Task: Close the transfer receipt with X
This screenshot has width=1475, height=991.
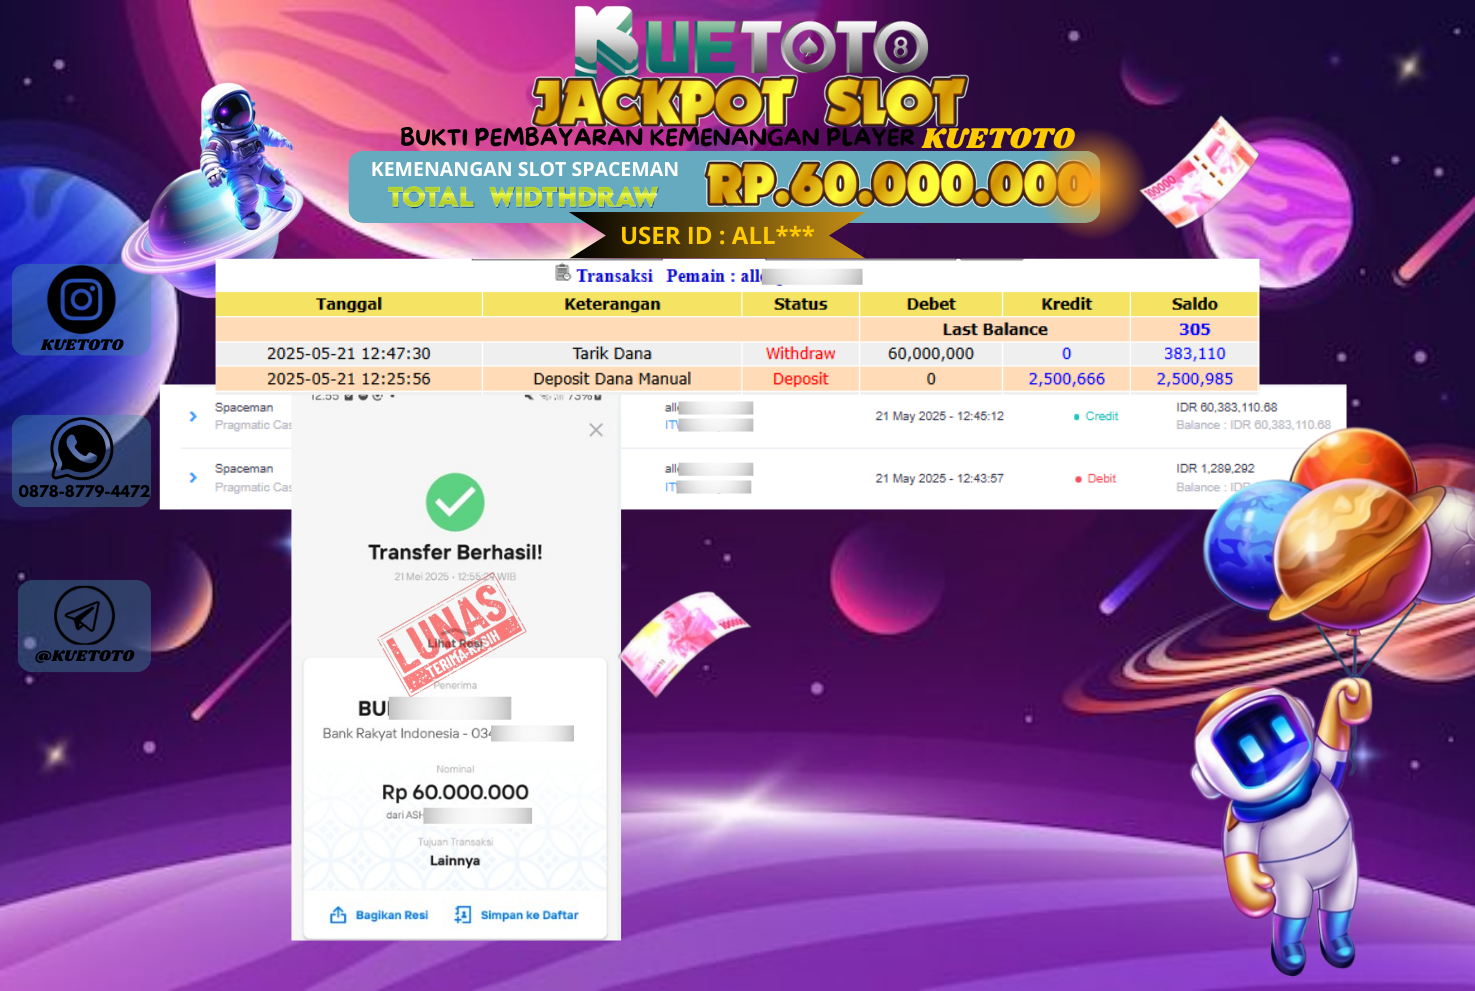Action: click(x=596, y=430)
